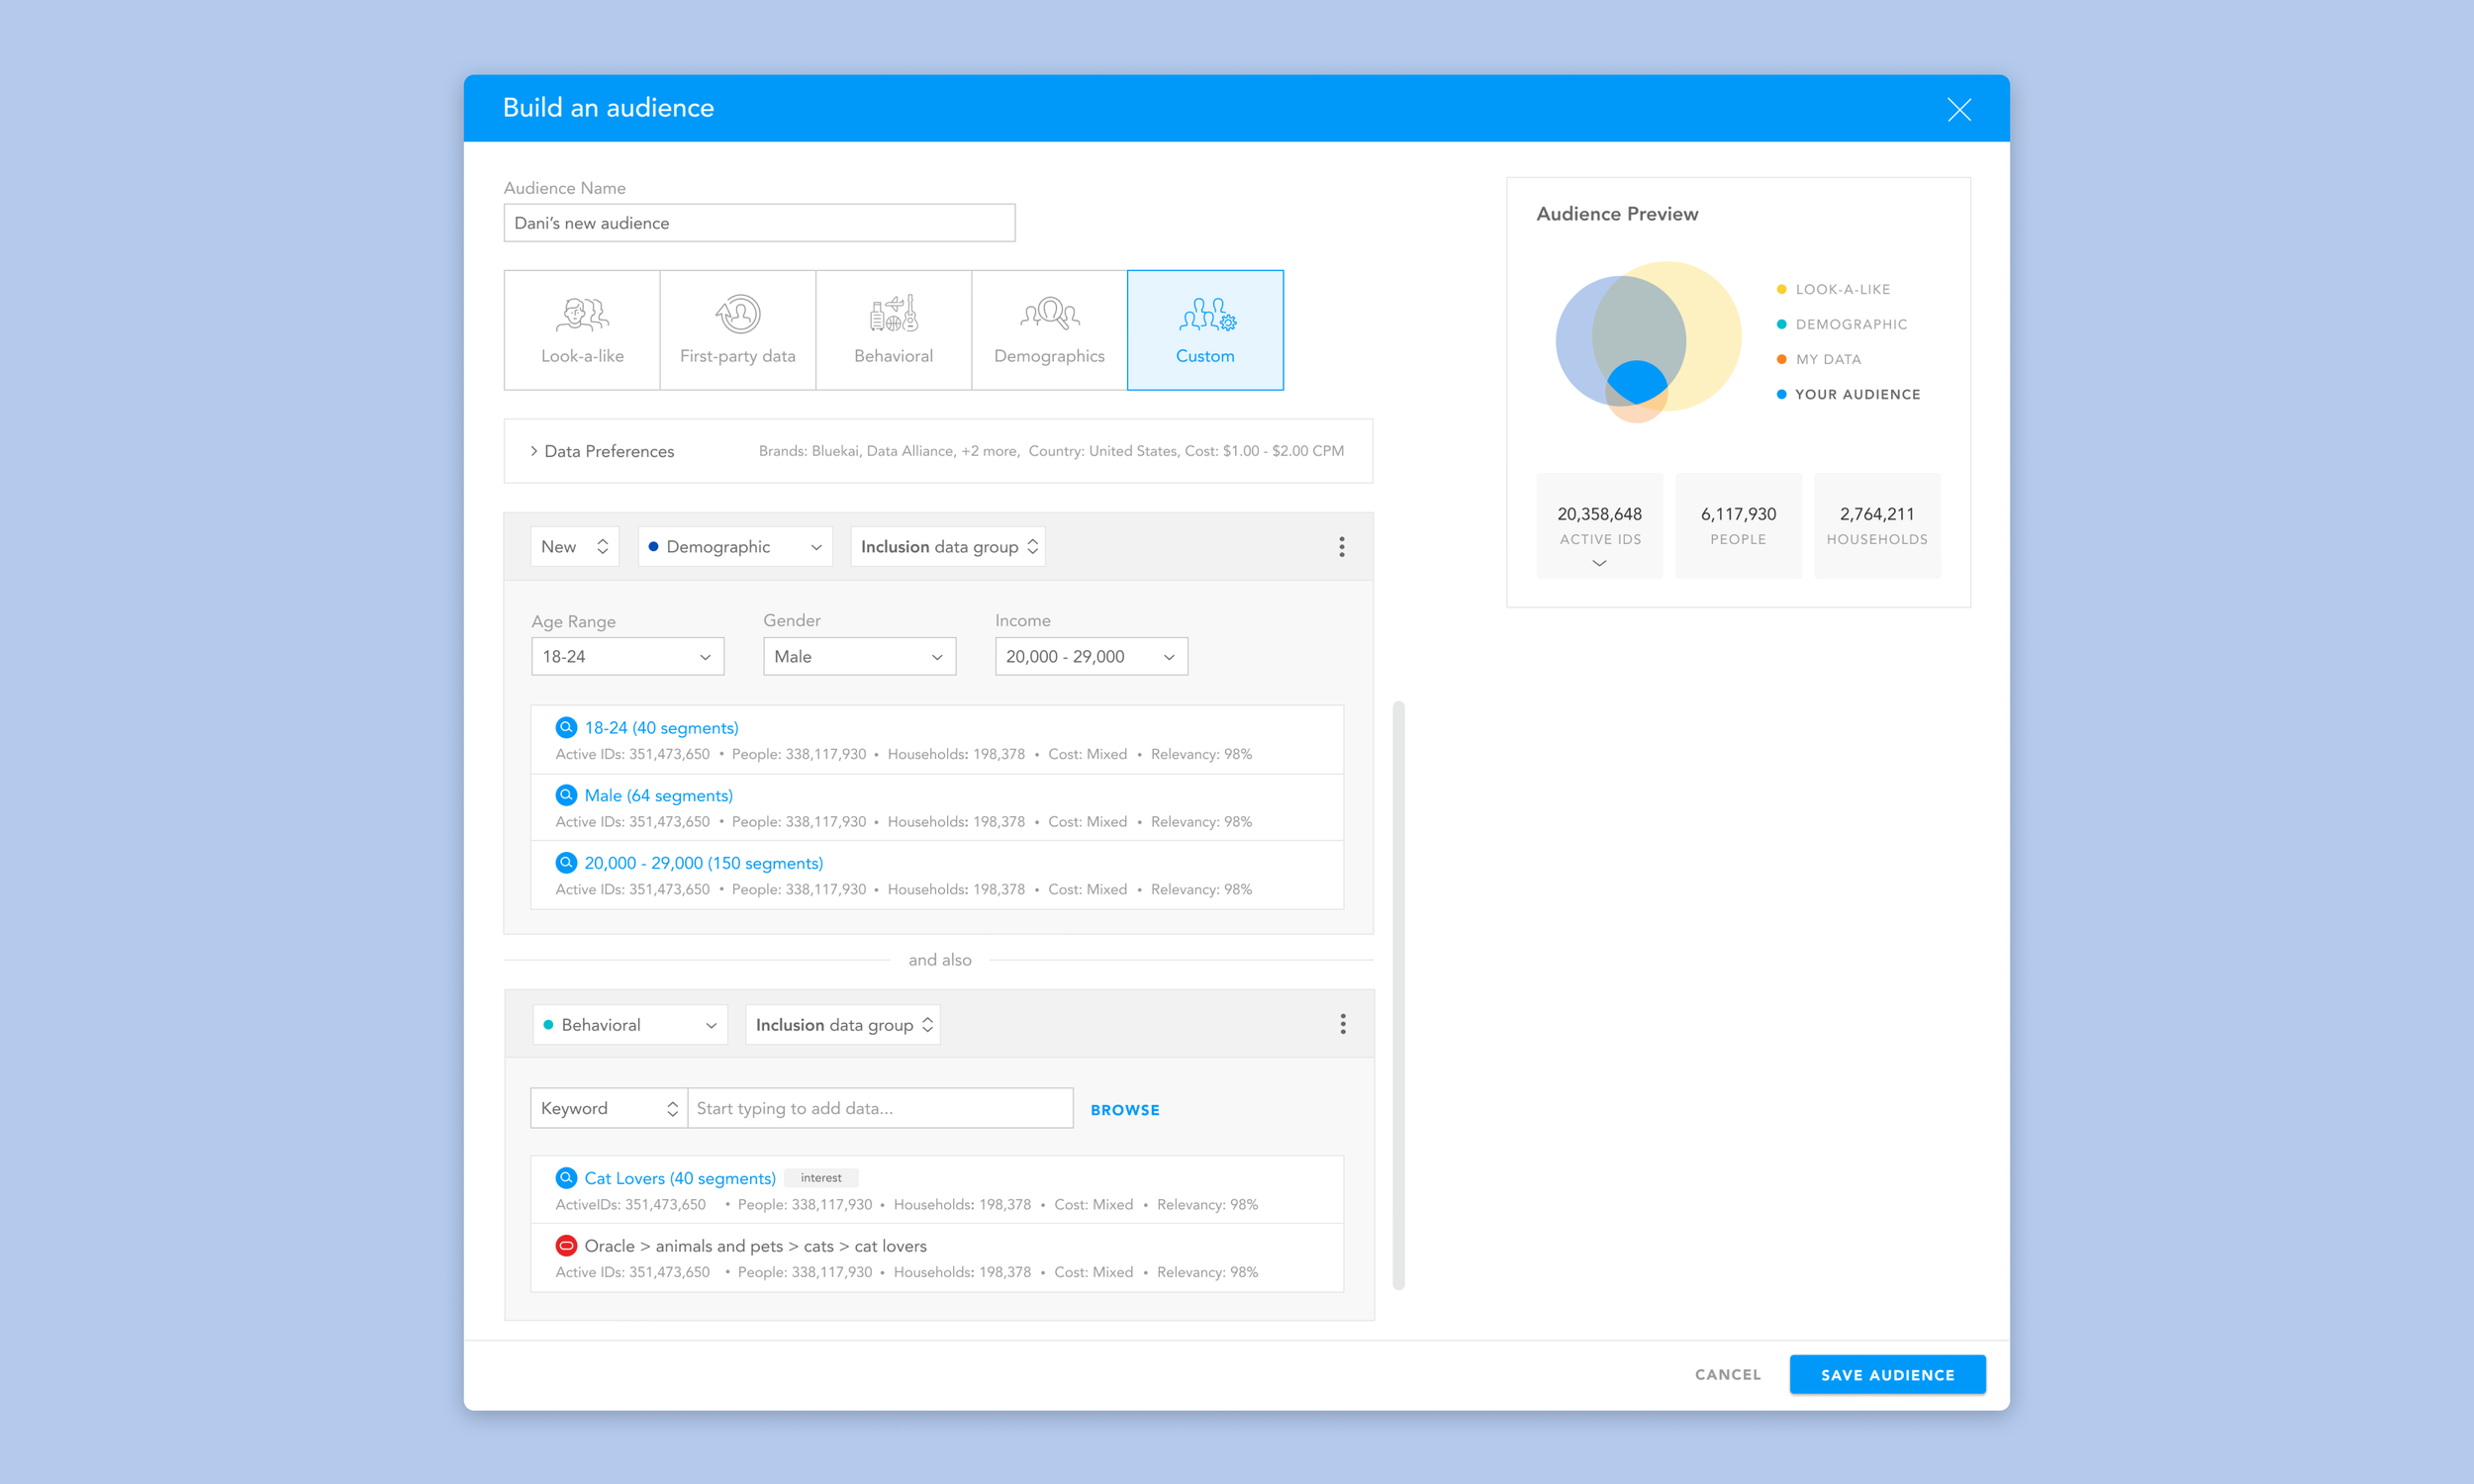Open the Behavioral group's three-dot menu
Viewport: 2474px width, 1484px height.
pos(1342,1024)
